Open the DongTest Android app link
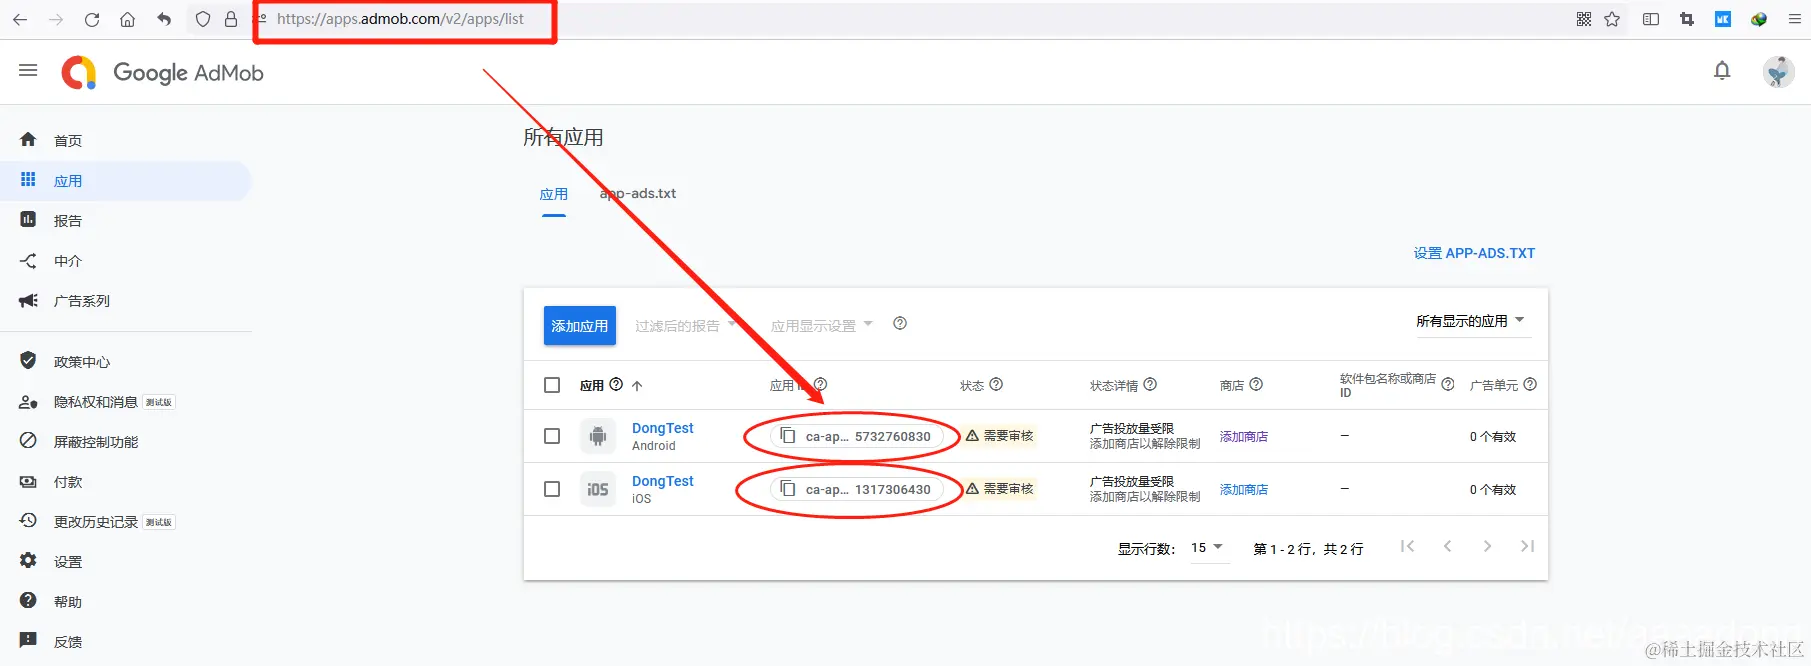 coord(662,428)
